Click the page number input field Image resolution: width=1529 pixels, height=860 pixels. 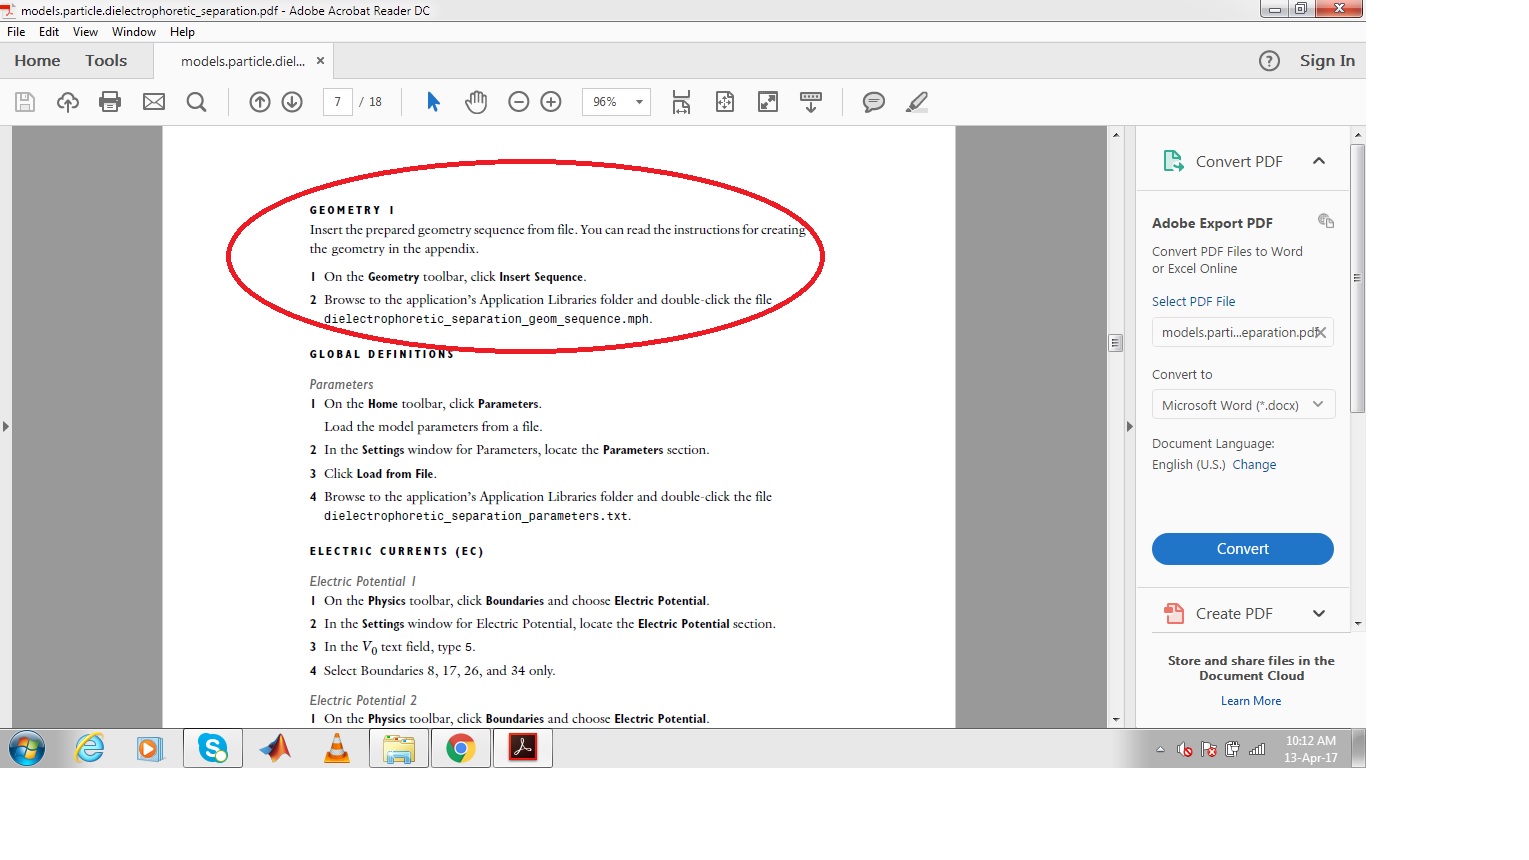click(x=338, y=102)
